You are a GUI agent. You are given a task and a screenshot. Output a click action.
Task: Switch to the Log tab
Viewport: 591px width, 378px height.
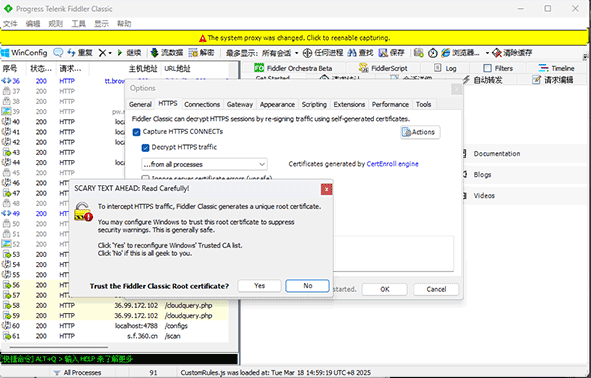(445, 68)
